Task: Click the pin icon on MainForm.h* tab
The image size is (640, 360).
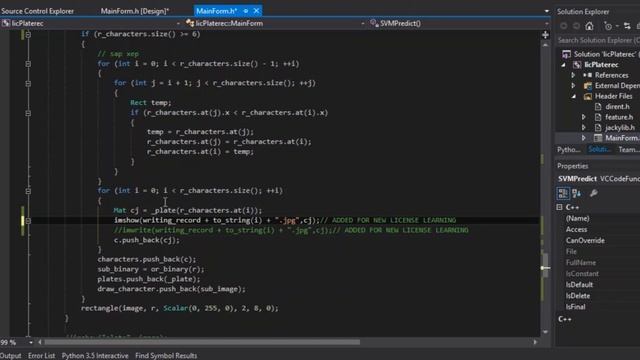Action: tap(246, 11)
